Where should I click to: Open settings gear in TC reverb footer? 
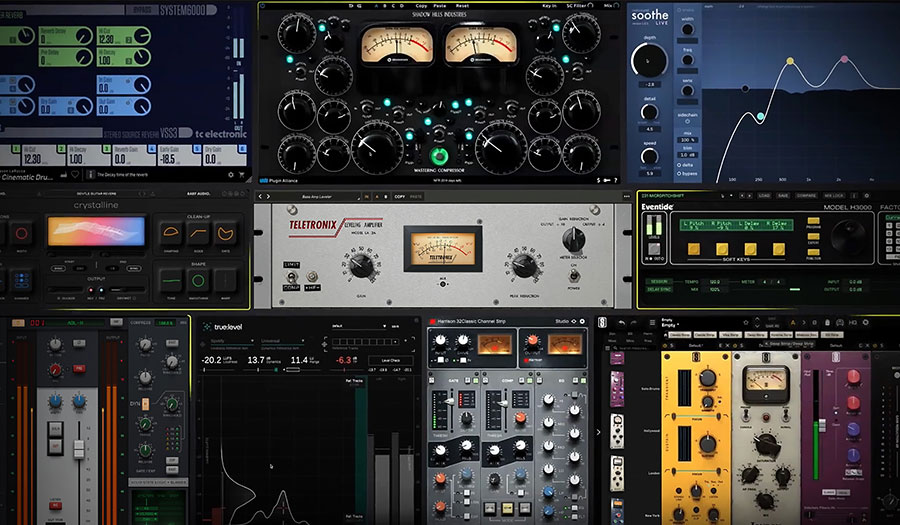[x=231, y=174]
